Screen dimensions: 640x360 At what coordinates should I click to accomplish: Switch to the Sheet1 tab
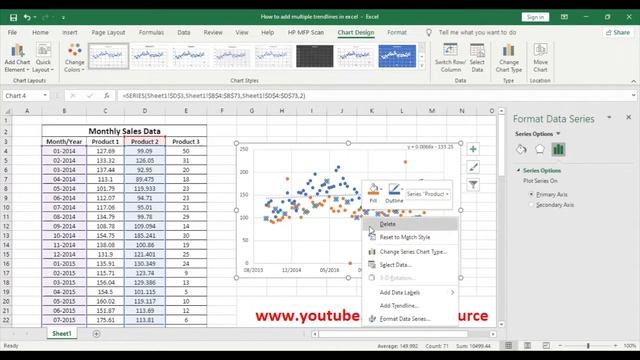[x=62, y=333]
